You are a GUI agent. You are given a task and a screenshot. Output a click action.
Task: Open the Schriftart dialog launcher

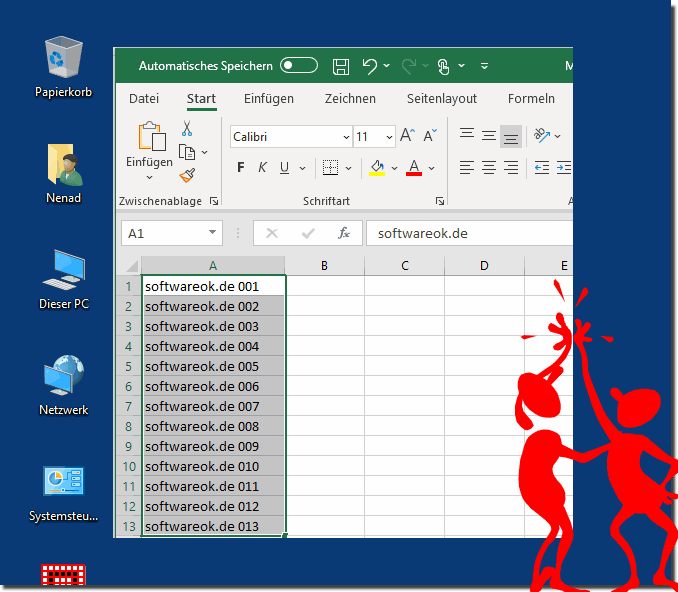(x=440, y=201)
